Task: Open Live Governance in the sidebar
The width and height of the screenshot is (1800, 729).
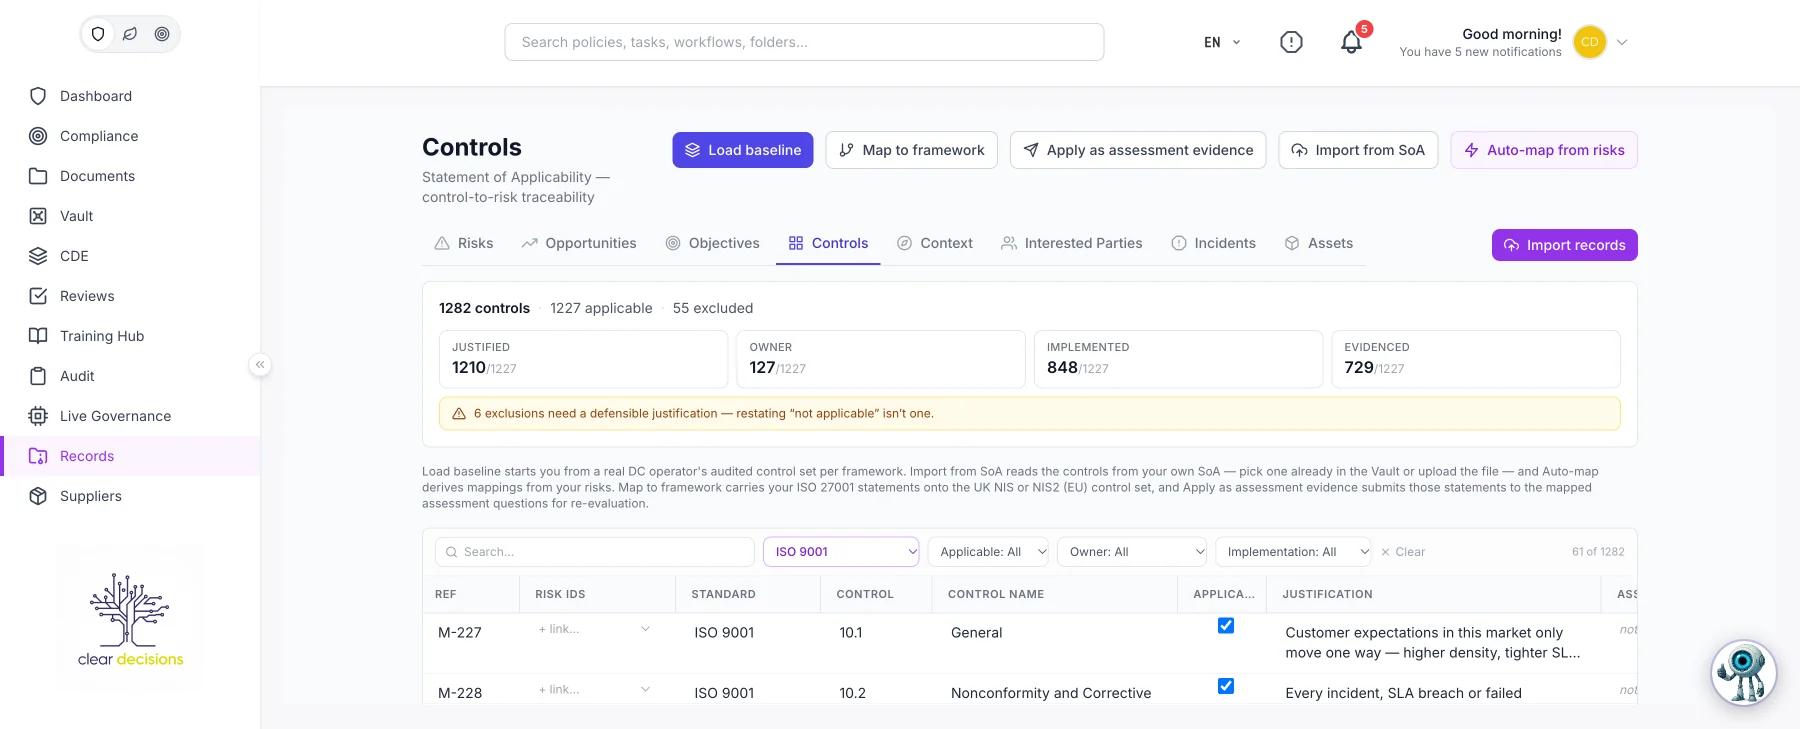Action: [130, 416]
